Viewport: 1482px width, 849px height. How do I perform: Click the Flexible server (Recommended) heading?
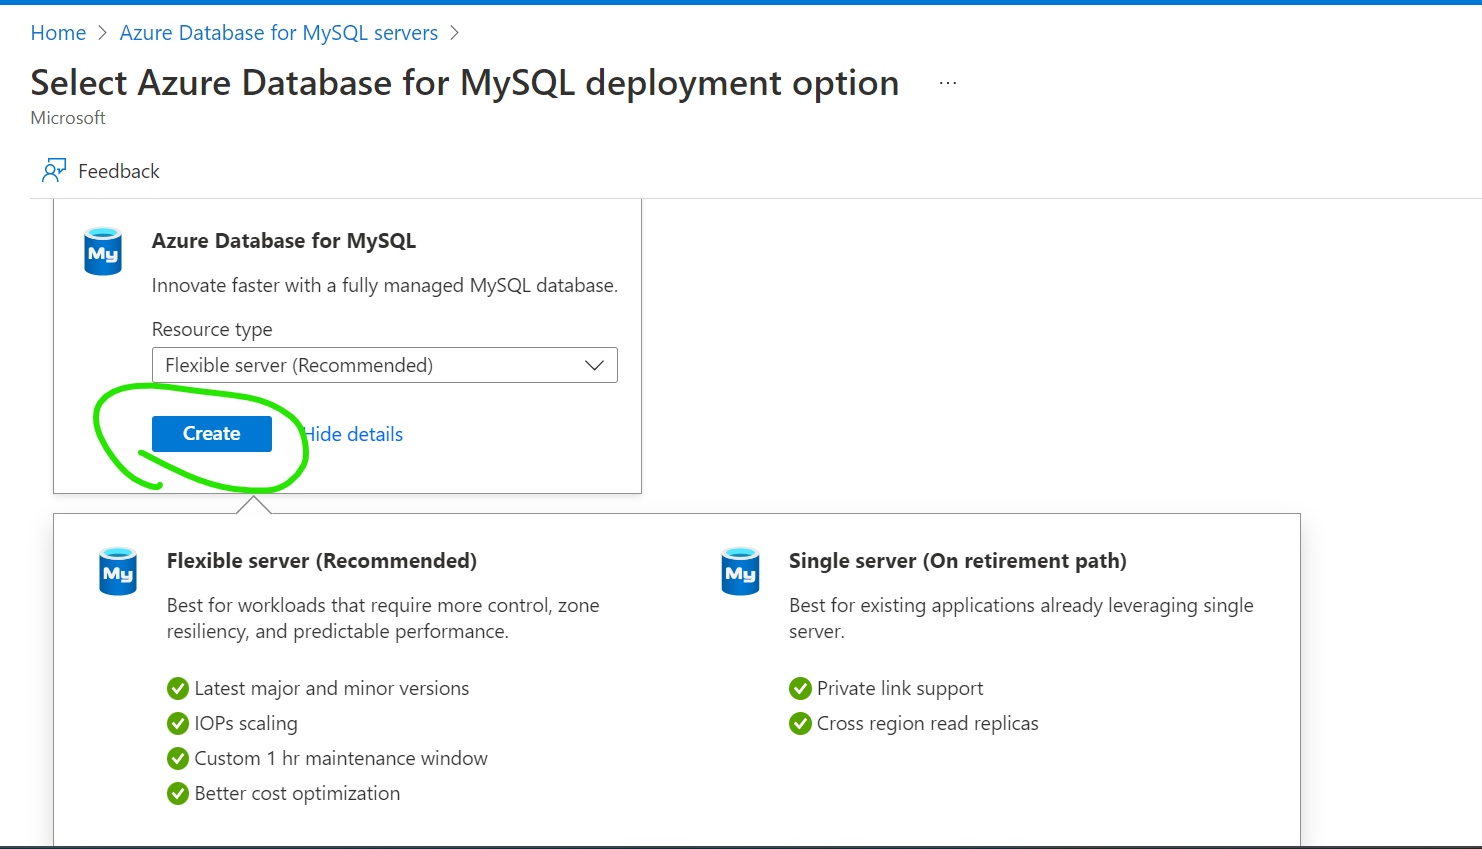tap(322, 561)
